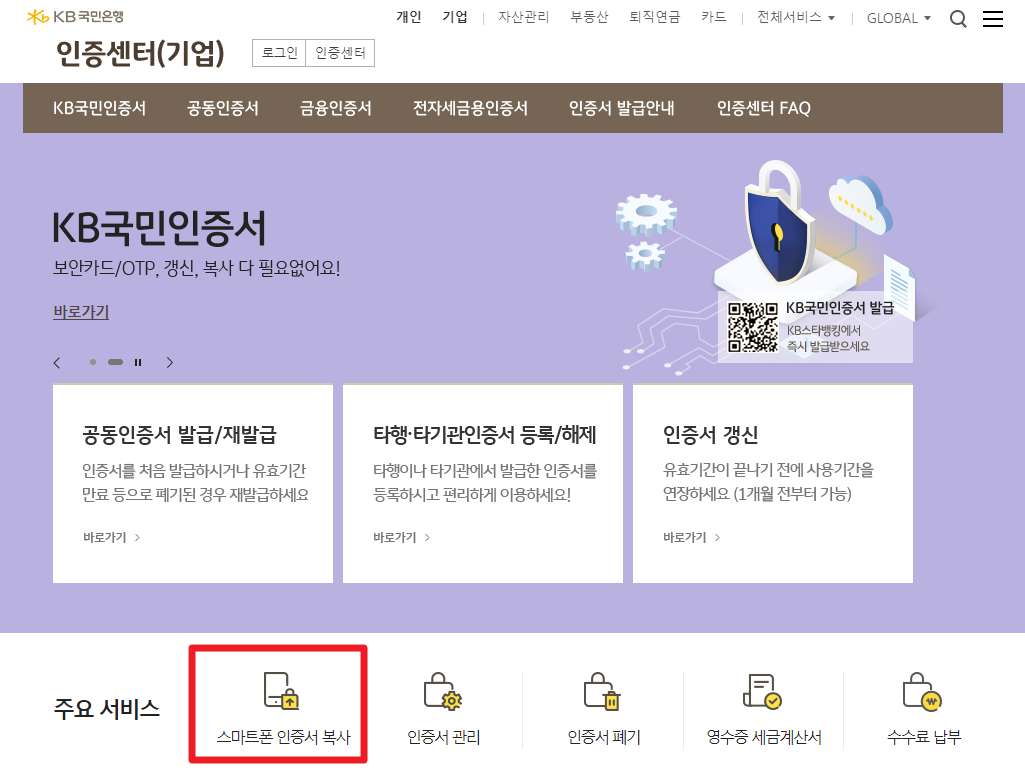Click the 인증서 갱신 card title
1025x770 pixels.
[711, 435]
